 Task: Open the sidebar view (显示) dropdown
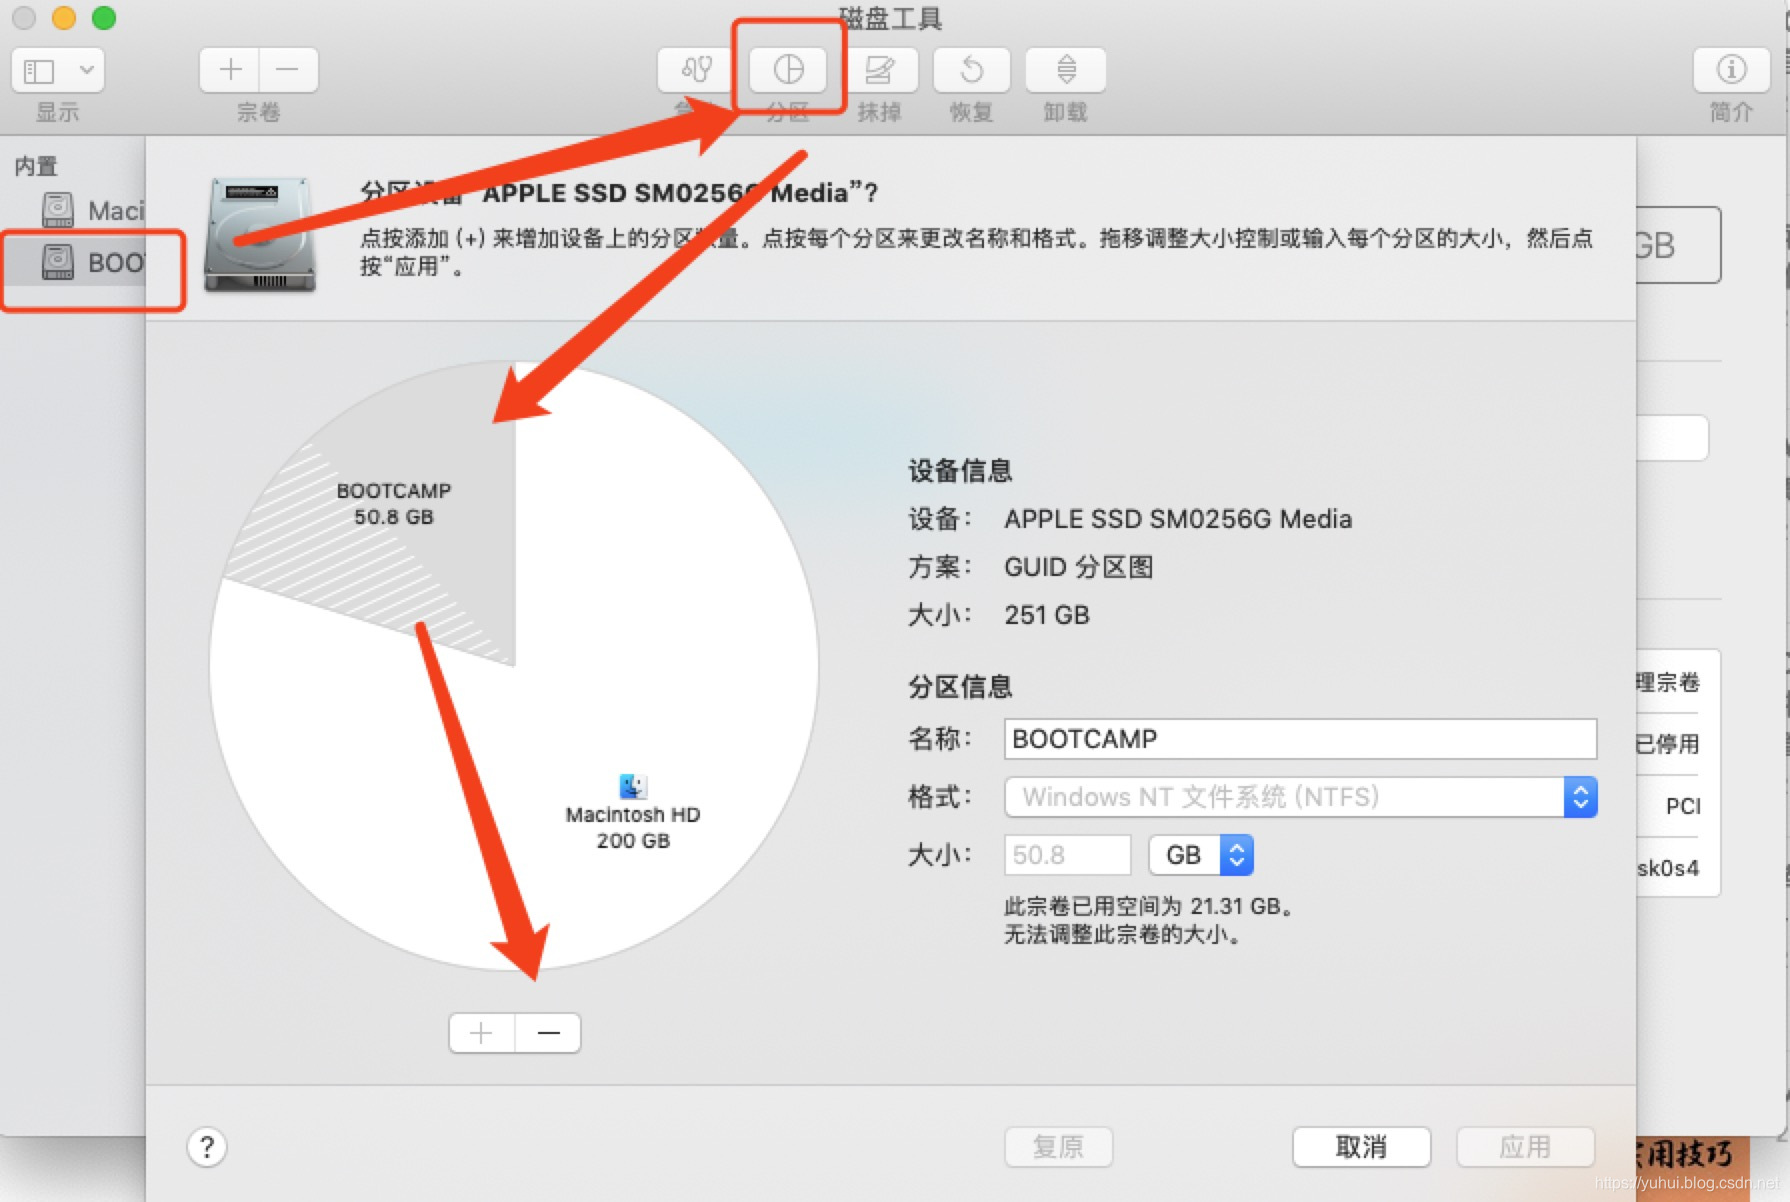point(58,70)
